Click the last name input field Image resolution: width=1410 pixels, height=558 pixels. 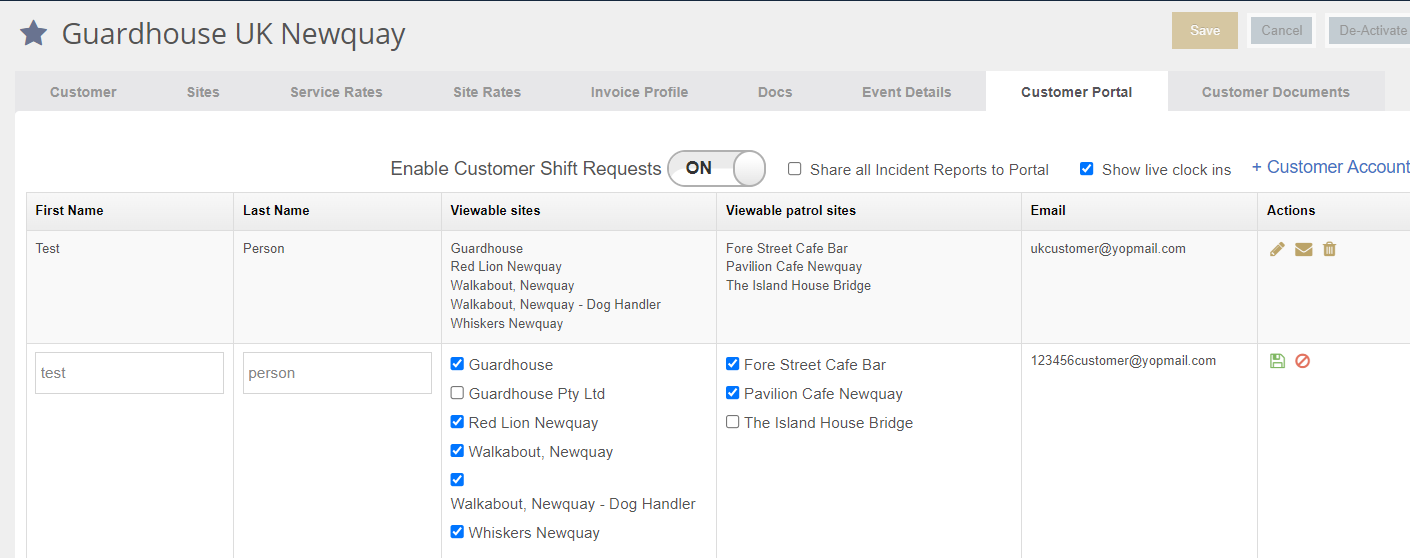[337, 373]
